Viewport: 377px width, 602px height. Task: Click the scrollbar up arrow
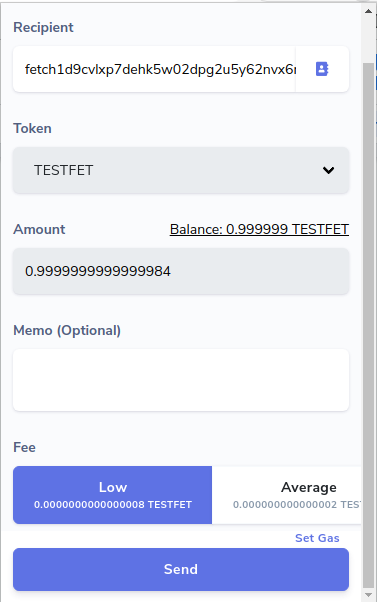point(369,11)
